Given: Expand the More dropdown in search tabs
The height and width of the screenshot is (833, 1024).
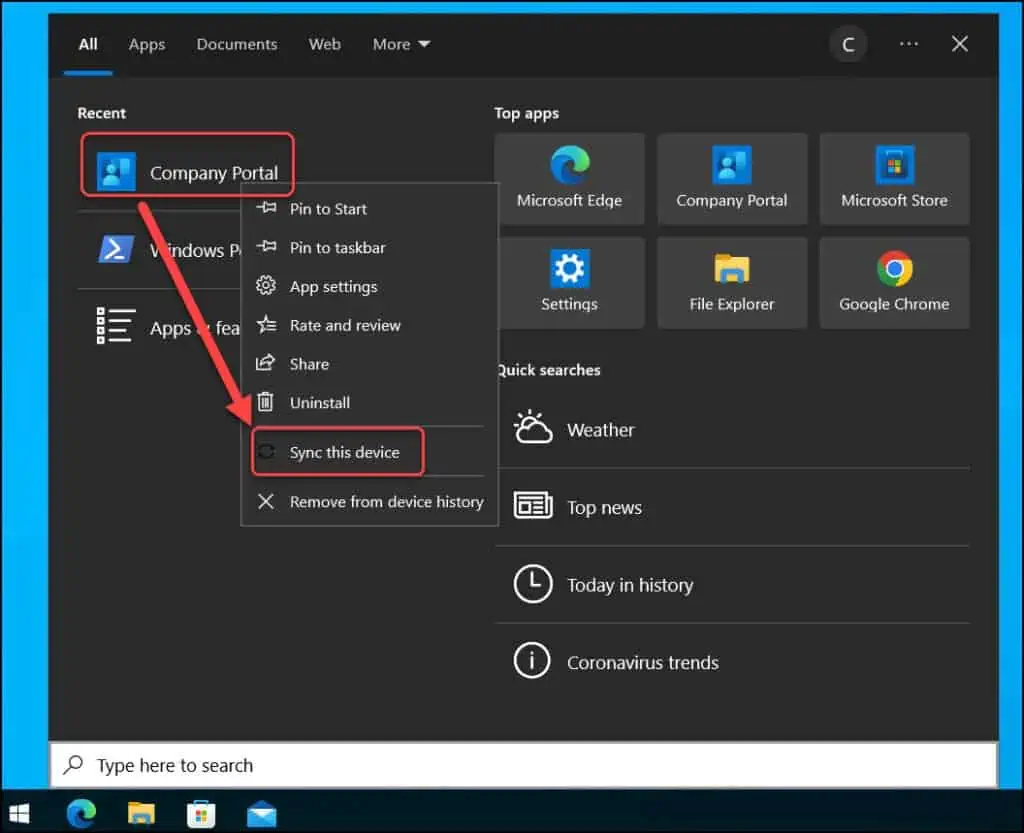Looking at the screenshot, I should click(x=401, y=44).
